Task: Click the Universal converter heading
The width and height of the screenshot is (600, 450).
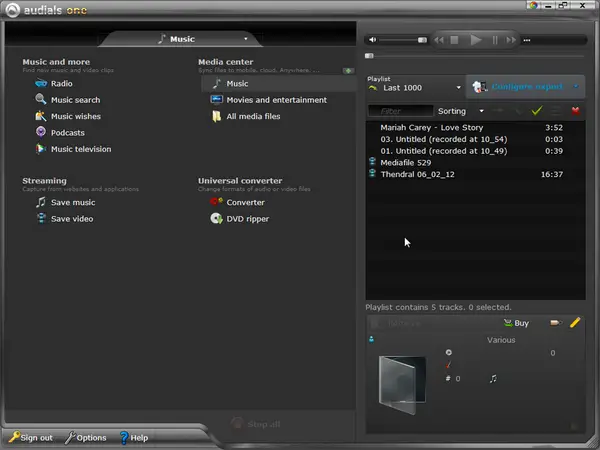Action: 240,181
